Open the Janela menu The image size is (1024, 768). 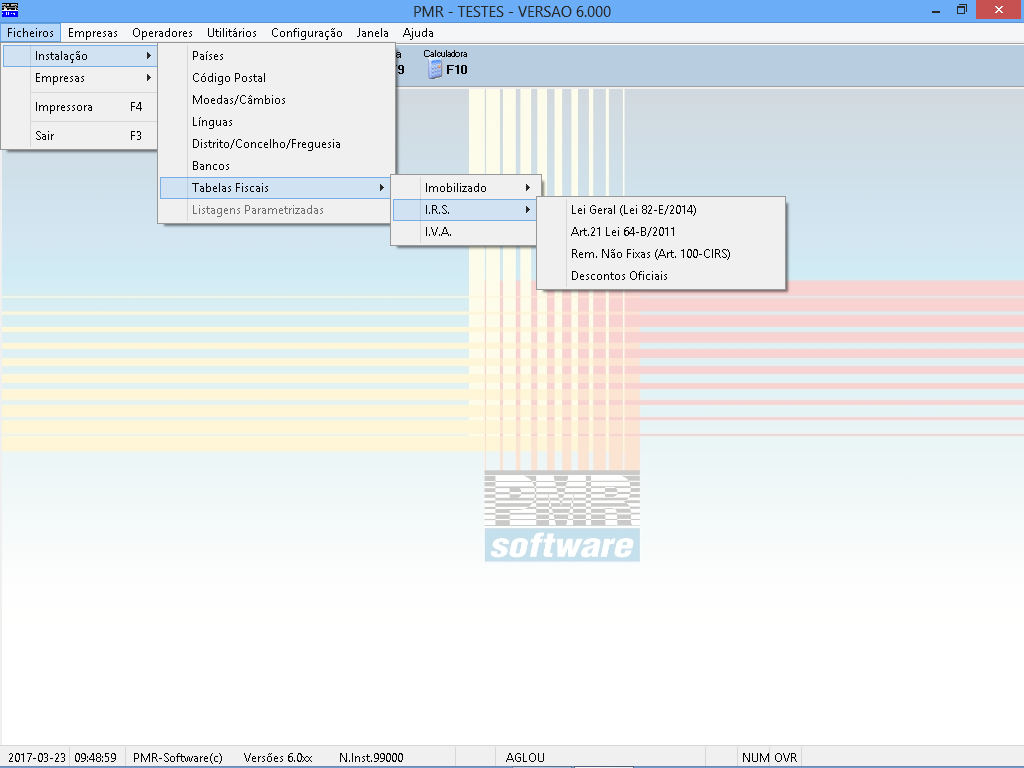[373, 33]
